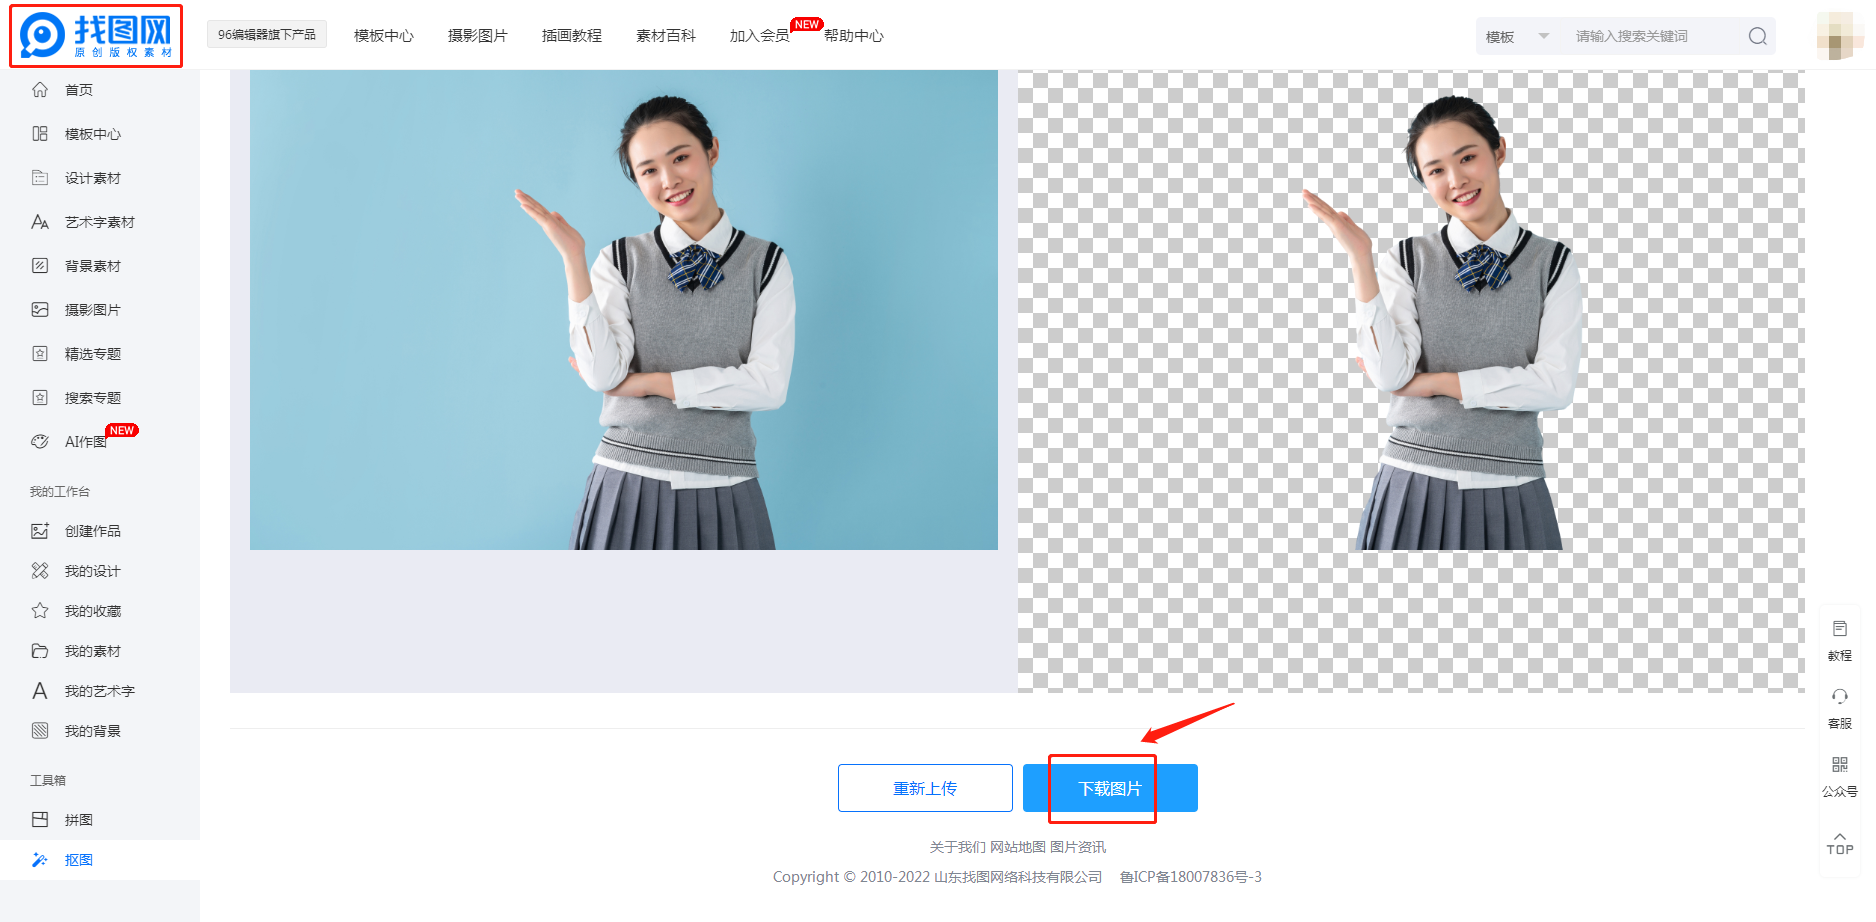Screen dimensions: 1876x922
Task: Click the 创建作品 sidebar icon
Action: click(x=40, y=530)
